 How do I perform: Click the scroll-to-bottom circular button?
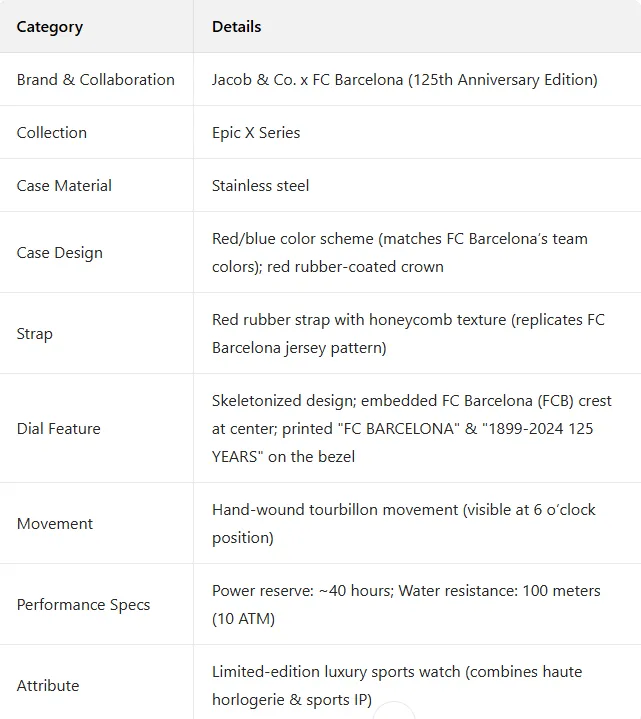pos(394,712)
